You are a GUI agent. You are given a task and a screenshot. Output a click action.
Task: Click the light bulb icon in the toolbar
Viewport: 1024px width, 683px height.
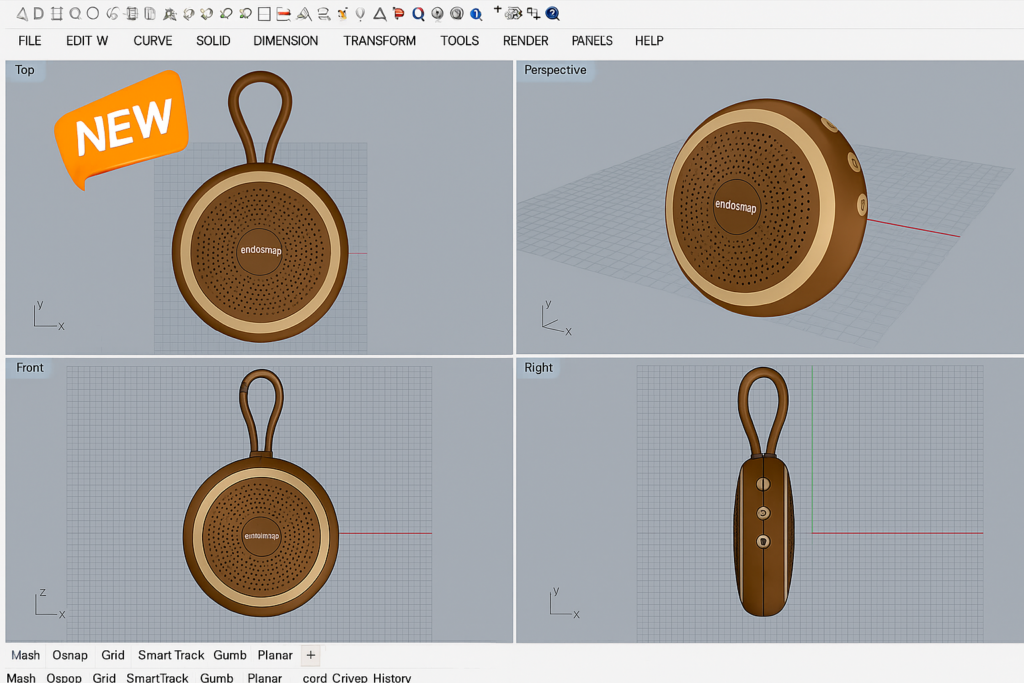(361, 14)
